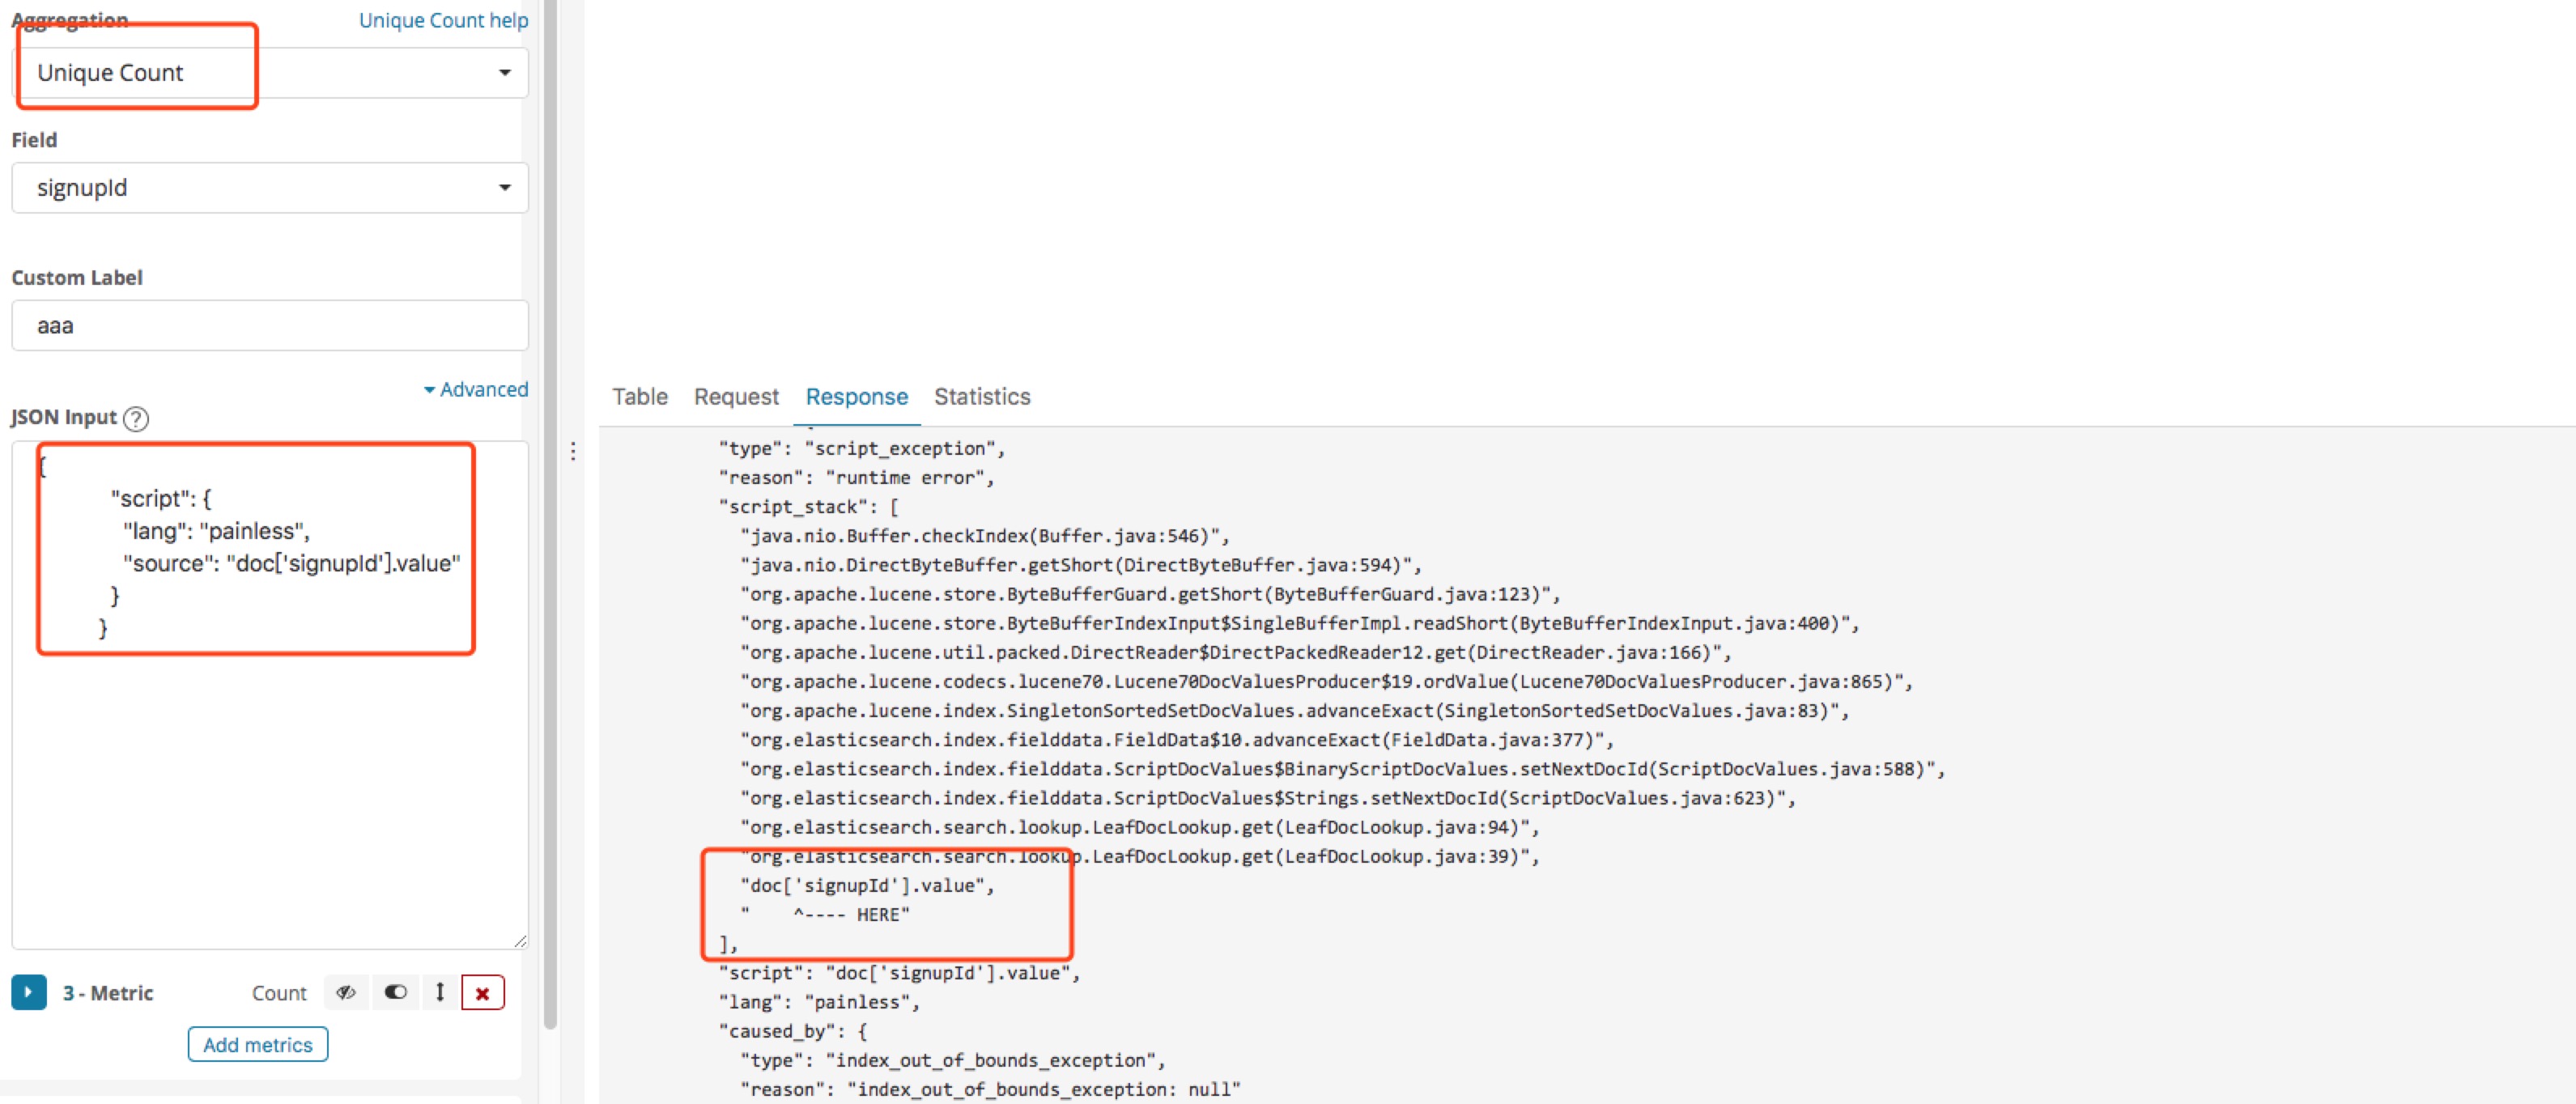Open the Statistics tab

982,397
